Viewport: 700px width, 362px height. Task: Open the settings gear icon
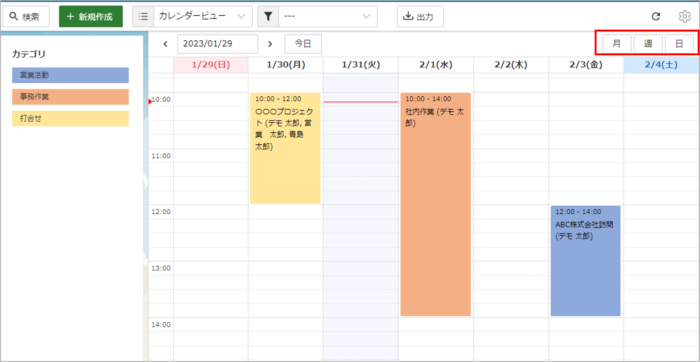(x=684, y=17)
